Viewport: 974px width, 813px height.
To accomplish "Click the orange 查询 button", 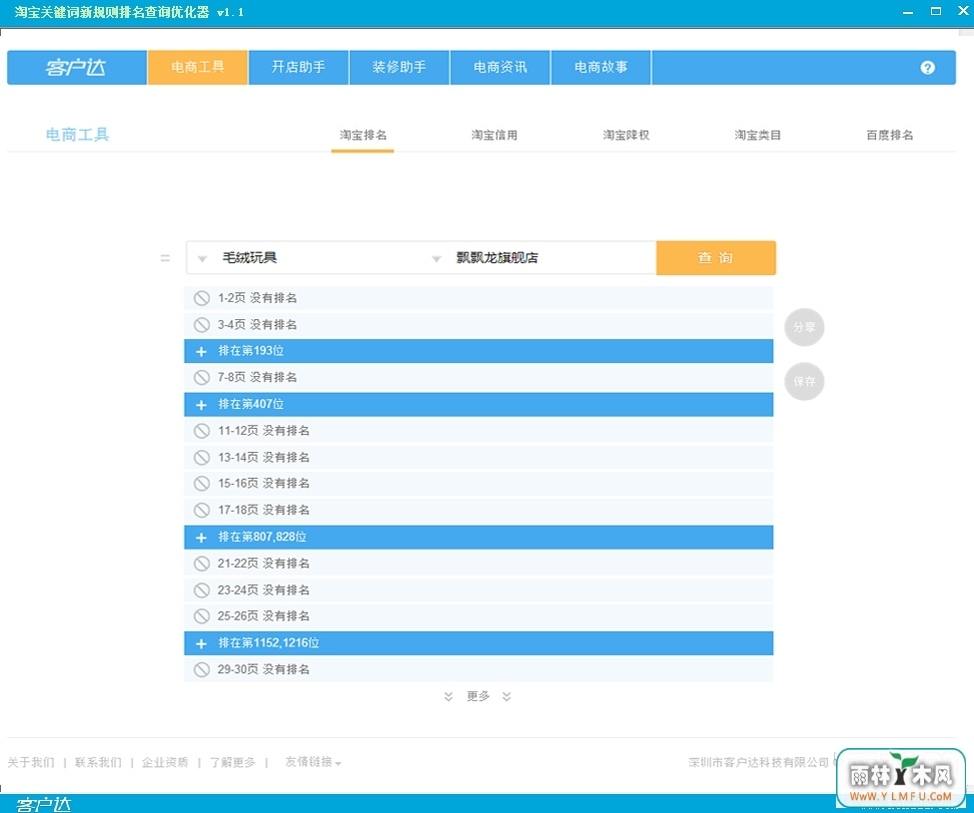I will coord(716,258).
